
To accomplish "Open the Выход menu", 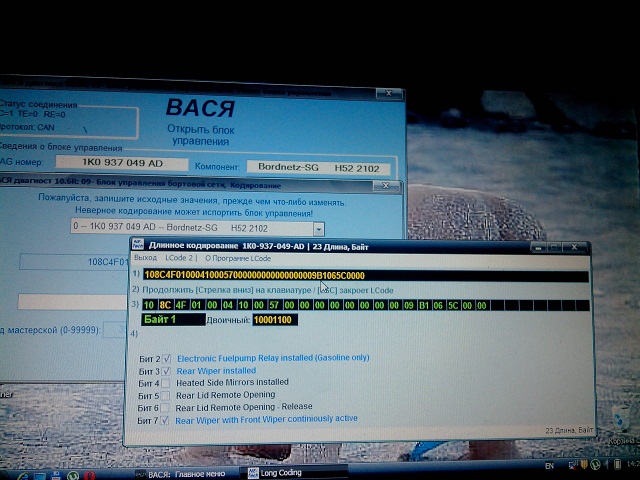I will pyautogui.click(x=145, y=258).
